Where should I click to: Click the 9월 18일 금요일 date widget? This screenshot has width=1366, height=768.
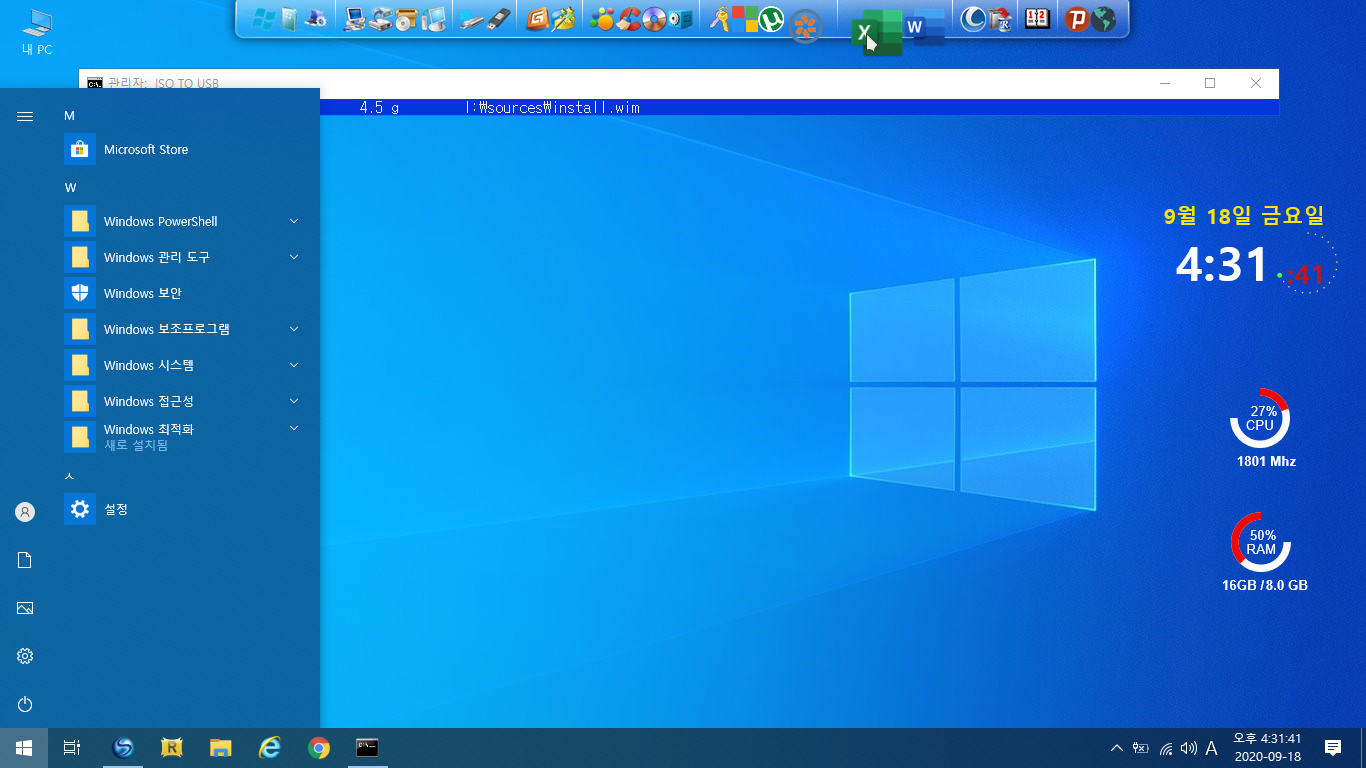coord(1244,215)
